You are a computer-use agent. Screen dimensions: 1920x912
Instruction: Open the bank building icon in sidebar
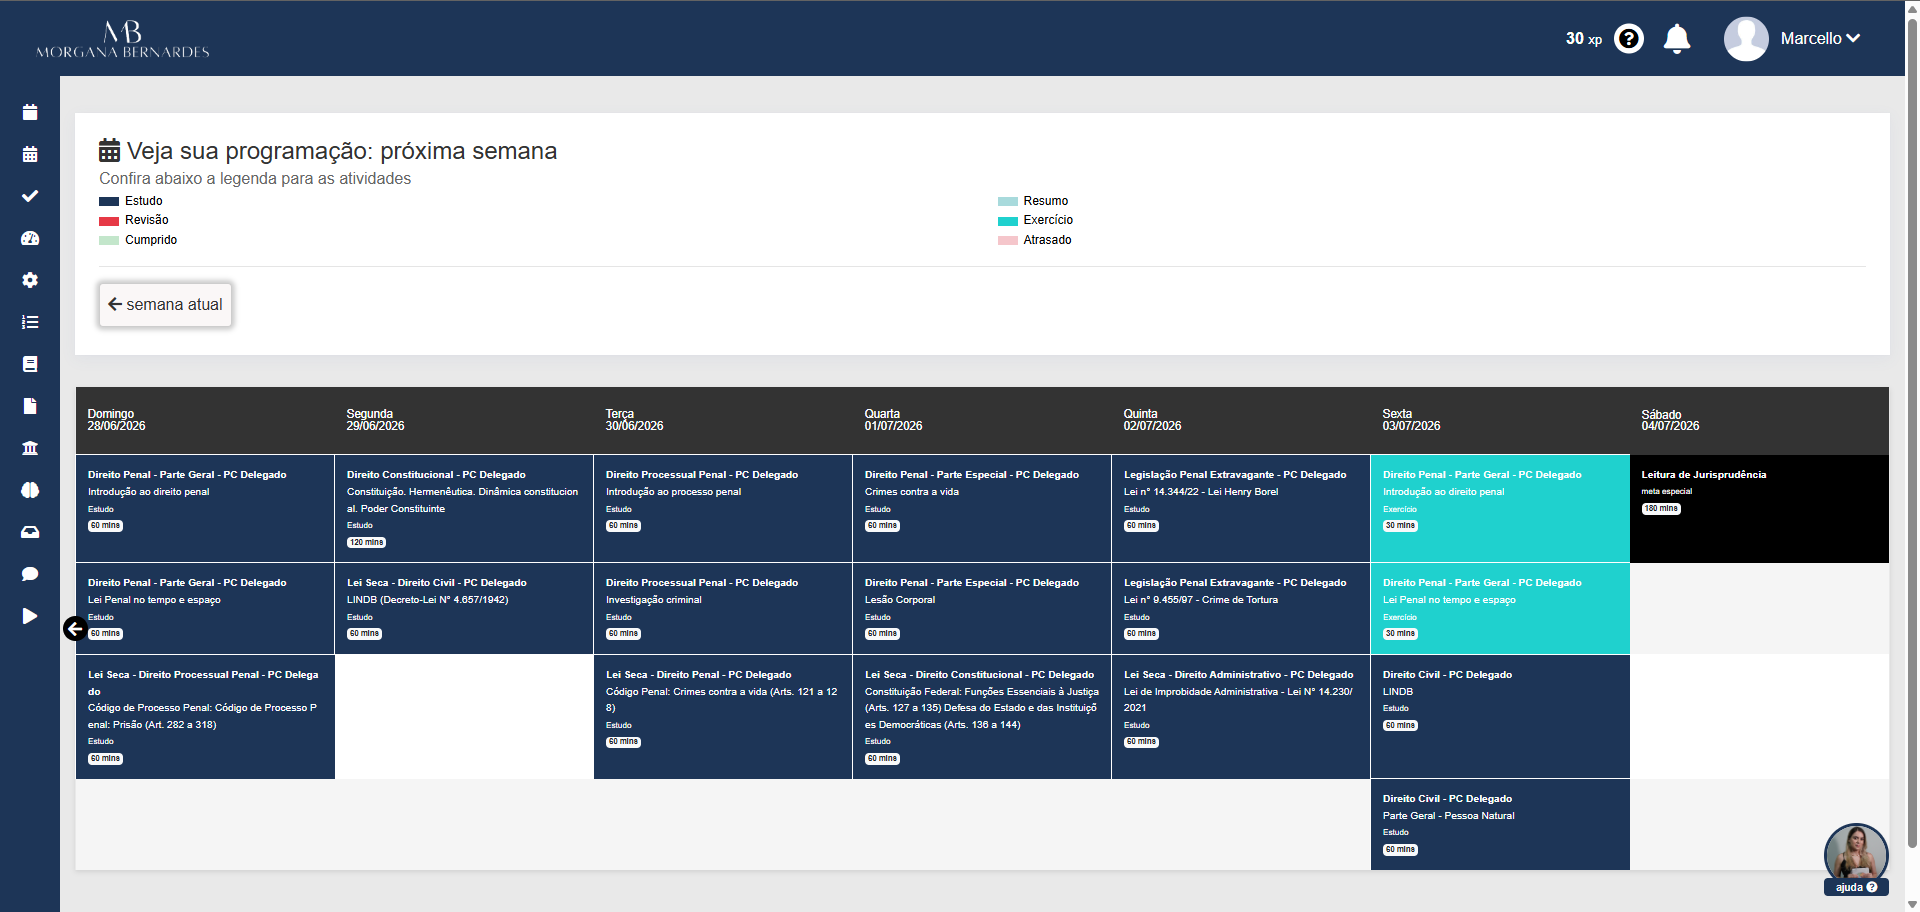click(x=30, y=448)
